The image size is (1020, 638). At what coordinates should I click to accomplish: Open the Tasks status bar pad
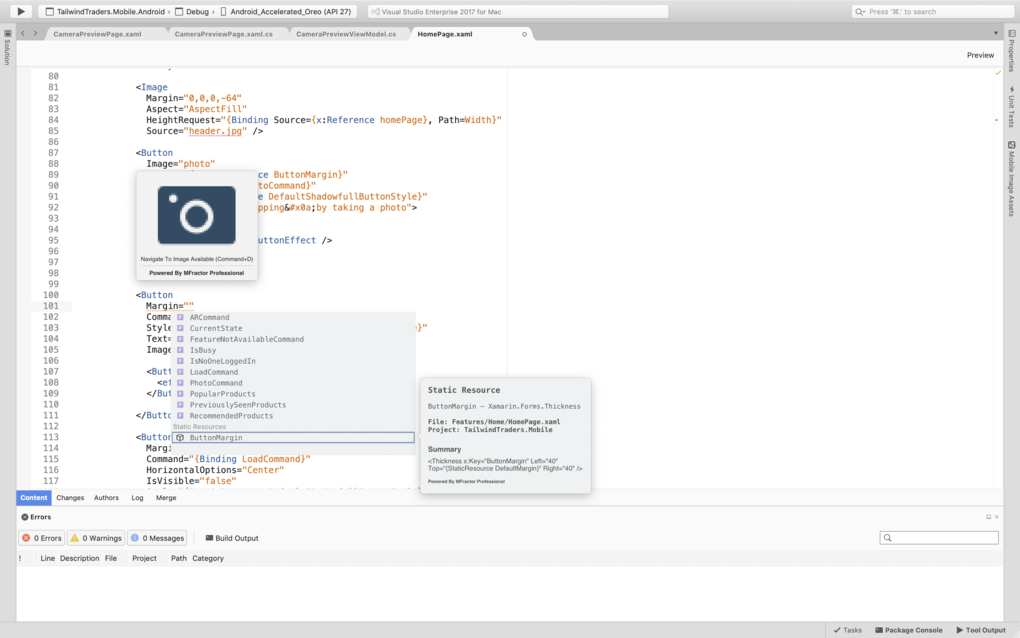point(848,630)
